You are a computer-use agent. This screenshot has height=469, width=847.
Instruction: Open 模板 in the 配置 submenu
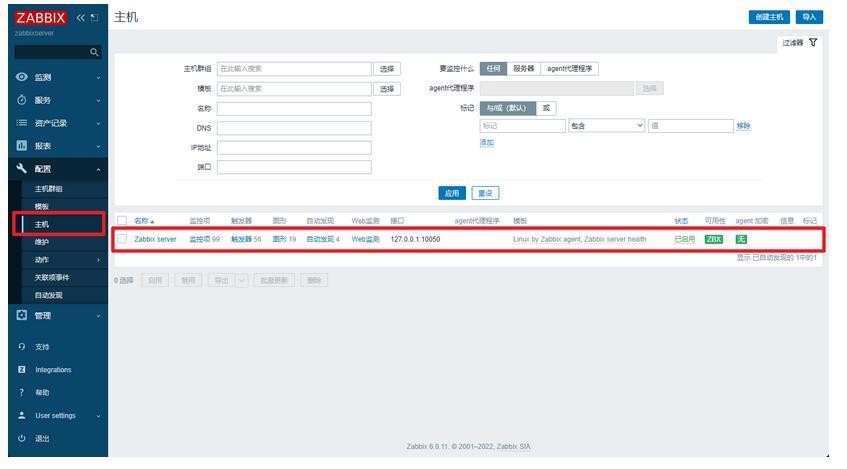pyautogui.click(x=42, y=206)
